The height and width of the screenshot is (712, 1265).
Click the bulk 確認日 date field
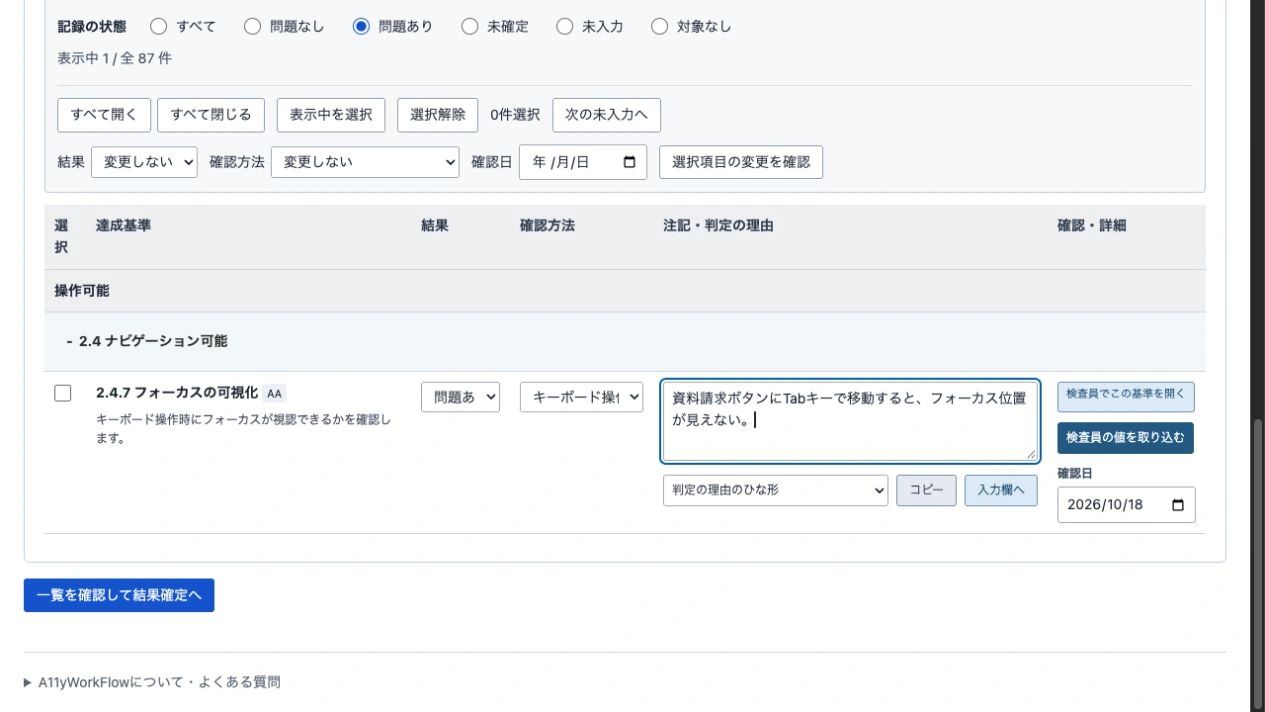point(583,162)
